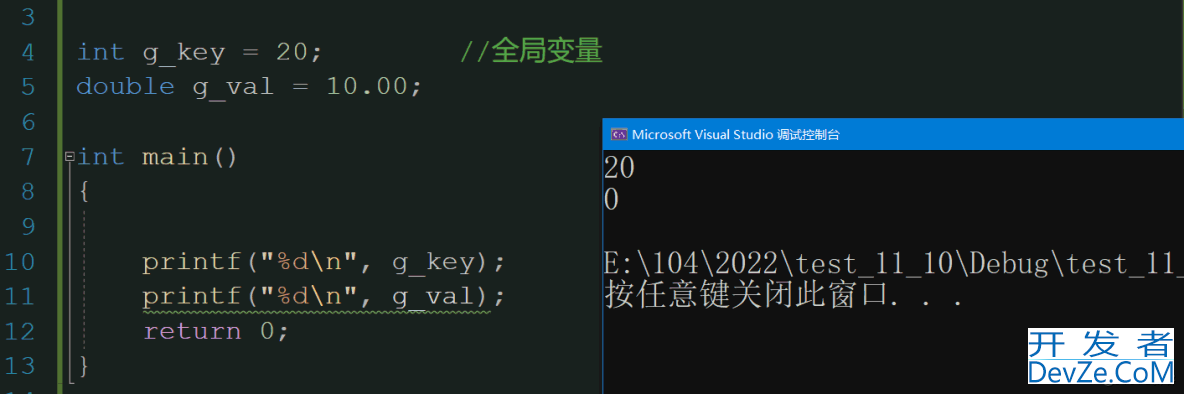Click the main function name
The image size is (1184, 394).
(174, 157)
